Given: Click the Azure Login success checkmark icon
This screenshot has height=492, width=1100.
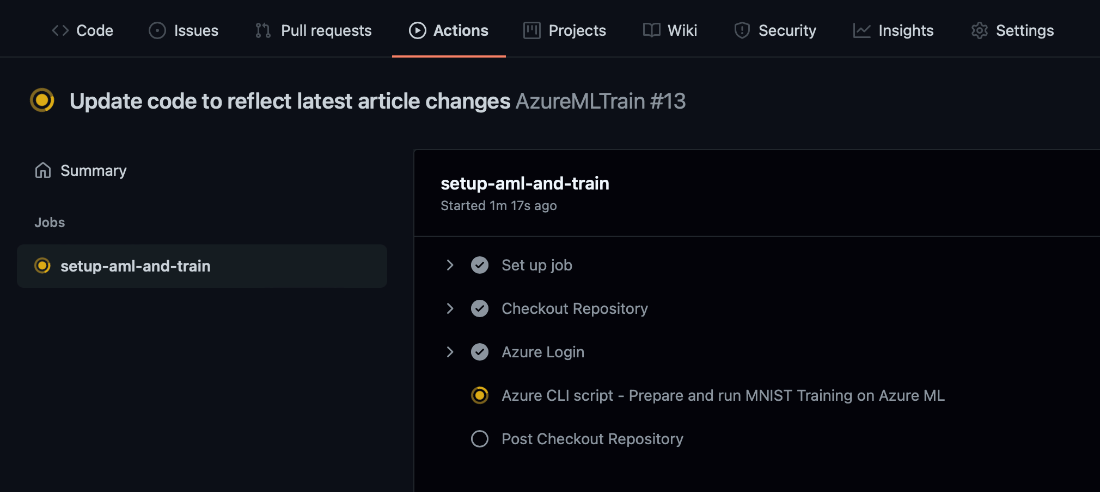Looking at the screenshot, I should [480, 352].
